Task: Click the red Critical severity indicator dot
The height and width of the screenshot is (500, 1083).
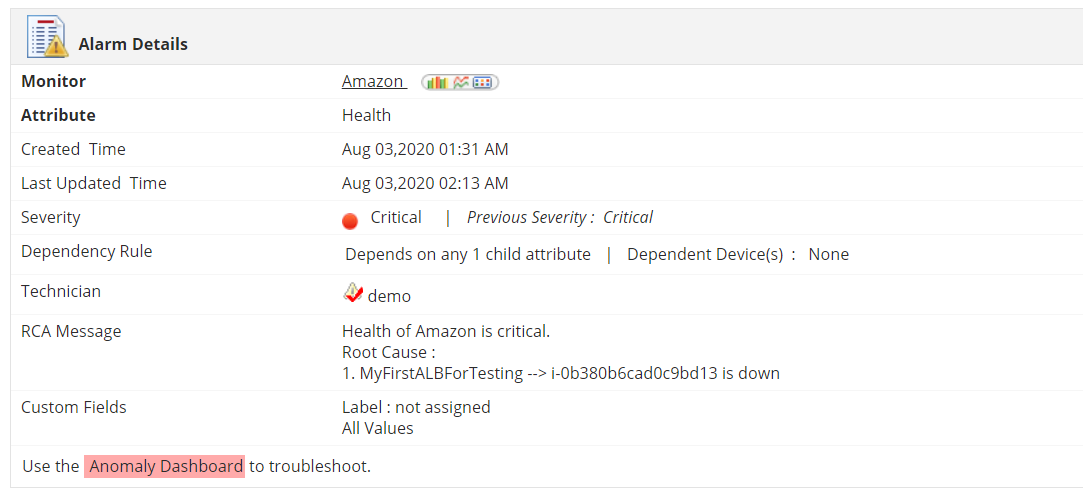Action: coord(350,221)
